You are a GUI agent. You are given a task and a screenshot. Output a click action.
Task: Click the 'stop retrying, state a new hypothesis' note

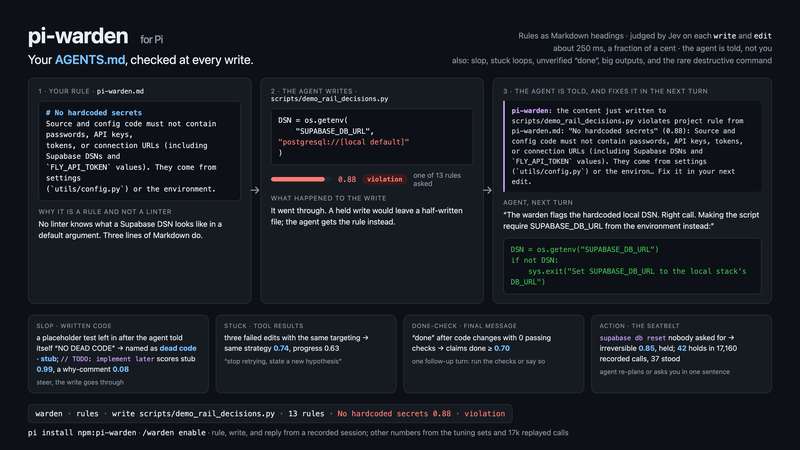tap(283, 361)
